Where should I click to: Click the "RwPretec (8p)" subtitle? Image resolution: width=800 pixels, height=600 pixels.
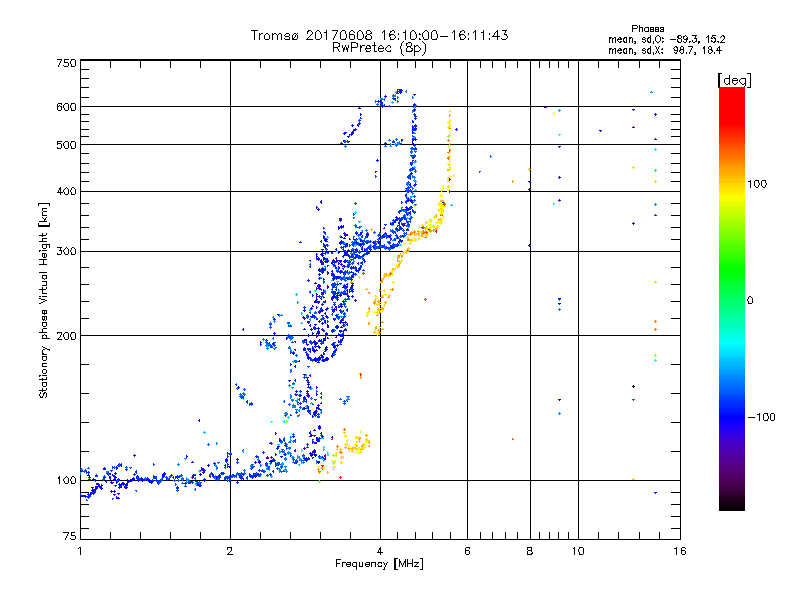click(x=379, y=48)
